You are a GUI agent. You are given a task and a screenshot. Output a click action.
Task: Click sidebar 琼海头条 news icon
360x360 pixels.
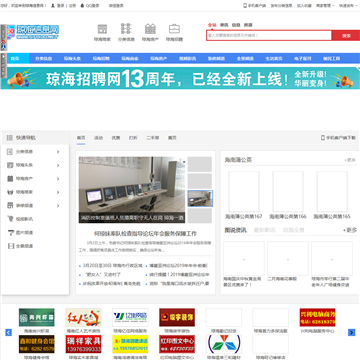tap(10, 165)
